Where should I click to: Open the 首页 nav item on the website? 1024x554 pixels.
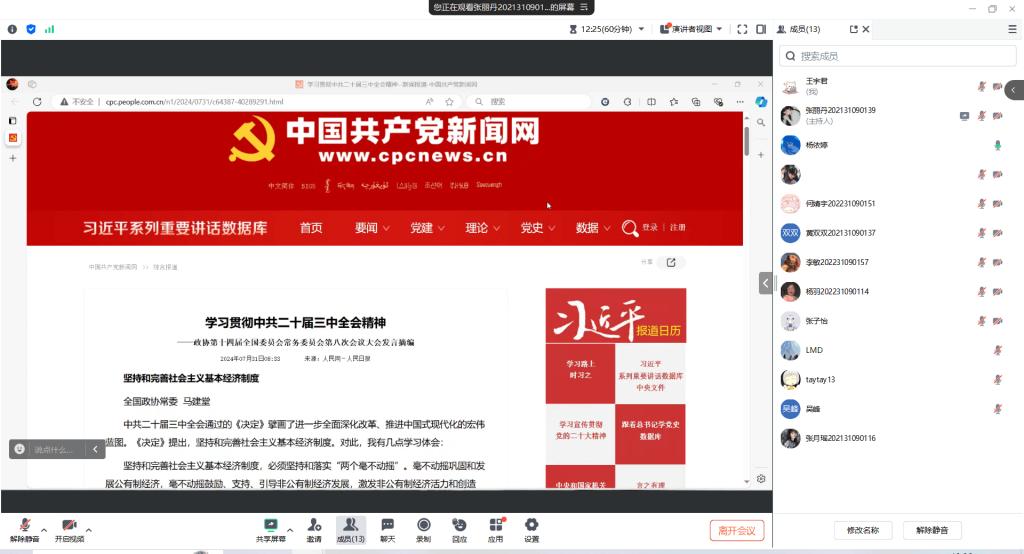tap(311, 227)
